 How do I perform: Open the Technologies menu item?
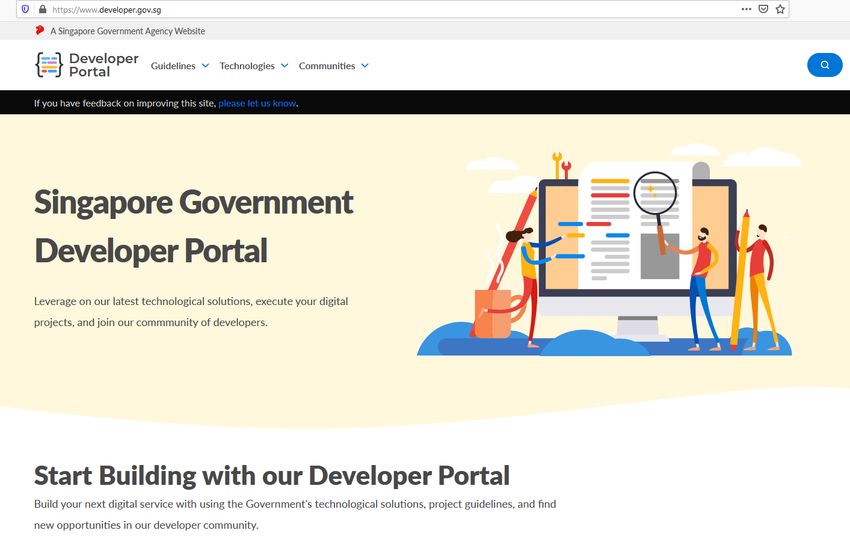[x=247, y=66]
